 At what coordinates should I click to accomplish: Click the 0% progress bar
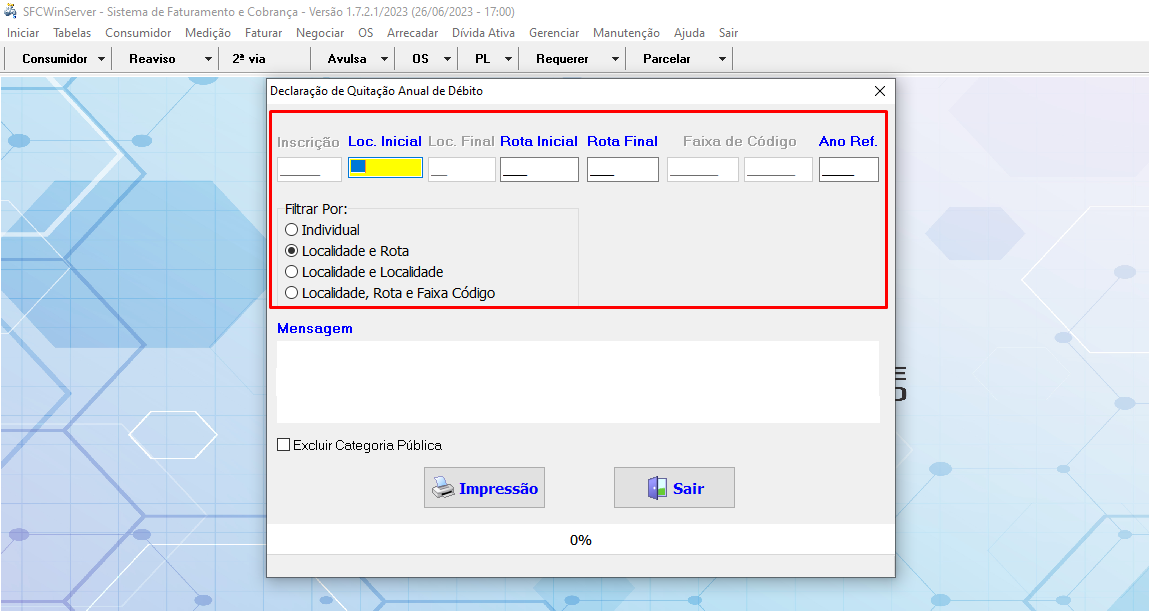pos(580,540)
